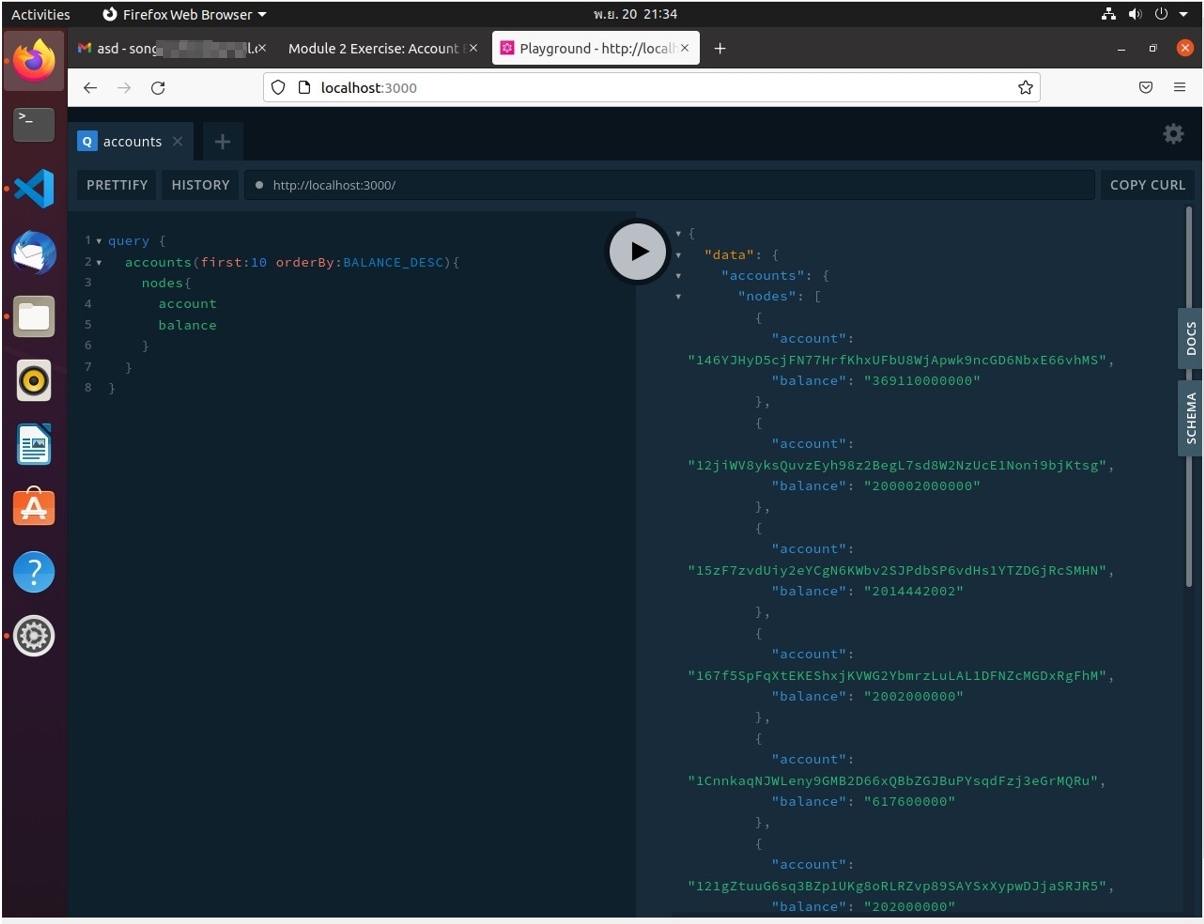Open the Playground settings gear
Image resolution: width=1204 pixels, height=924 pixels.
click(1172, 133)
